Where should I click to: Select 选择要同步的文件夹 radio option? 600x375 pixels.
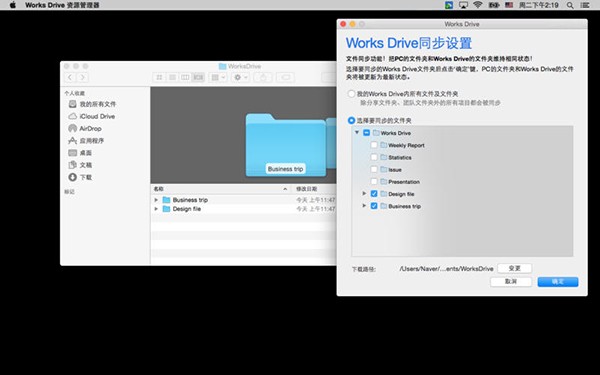point(351,121)
